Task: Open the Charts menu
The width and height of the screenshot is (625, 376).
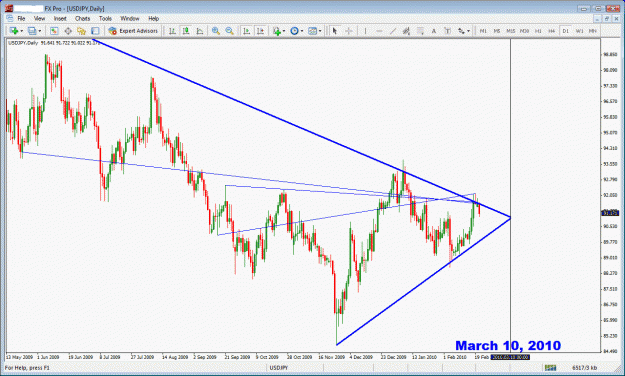Action: coord(83,18)
